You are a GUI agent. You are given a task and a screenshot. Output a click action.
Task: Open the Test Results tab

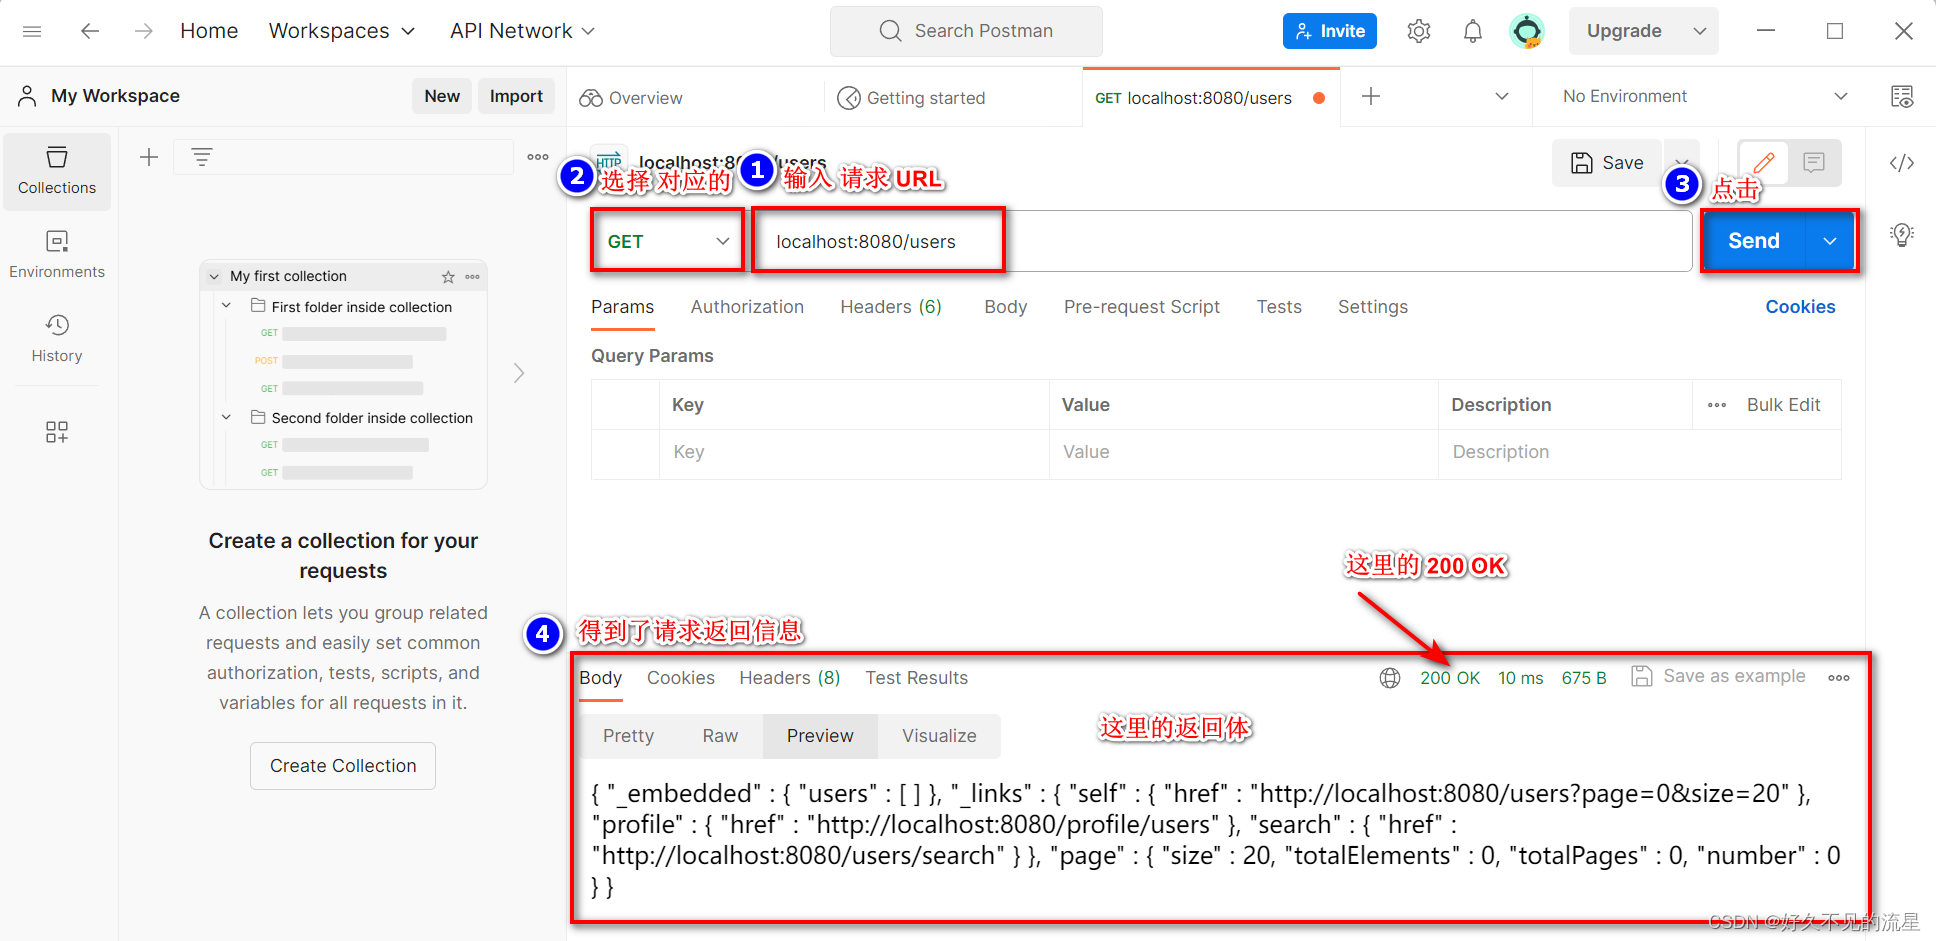[x=917, y=678]
